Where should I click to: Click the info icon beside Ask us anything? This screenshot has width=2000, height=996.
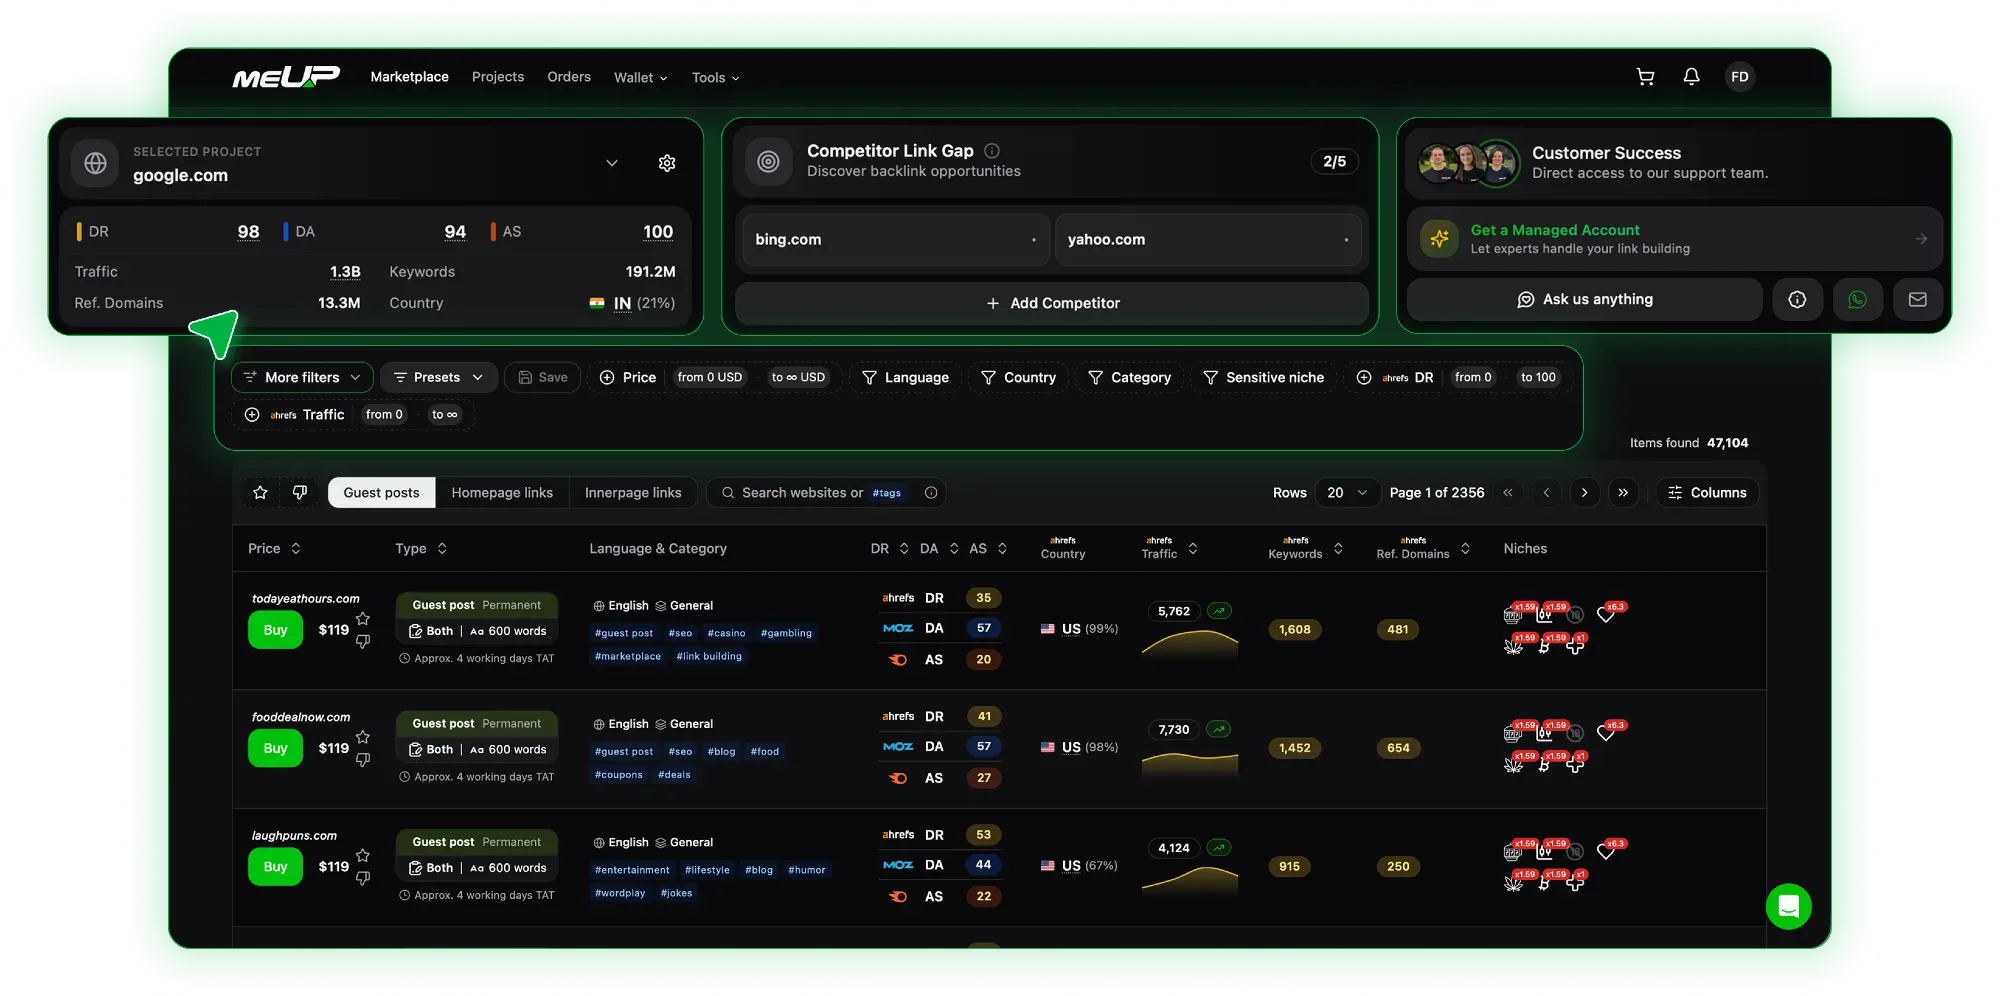pos(1797,299)
